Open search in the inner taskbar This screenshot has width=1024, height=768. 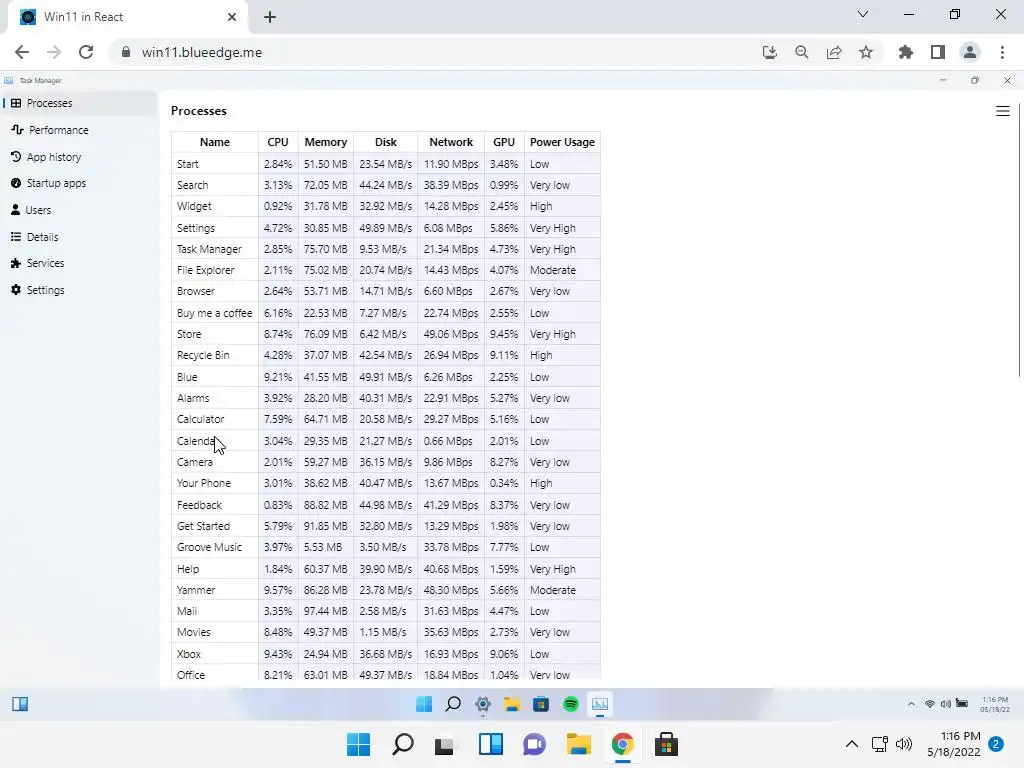pyautogui.click(x=453, y=704)
